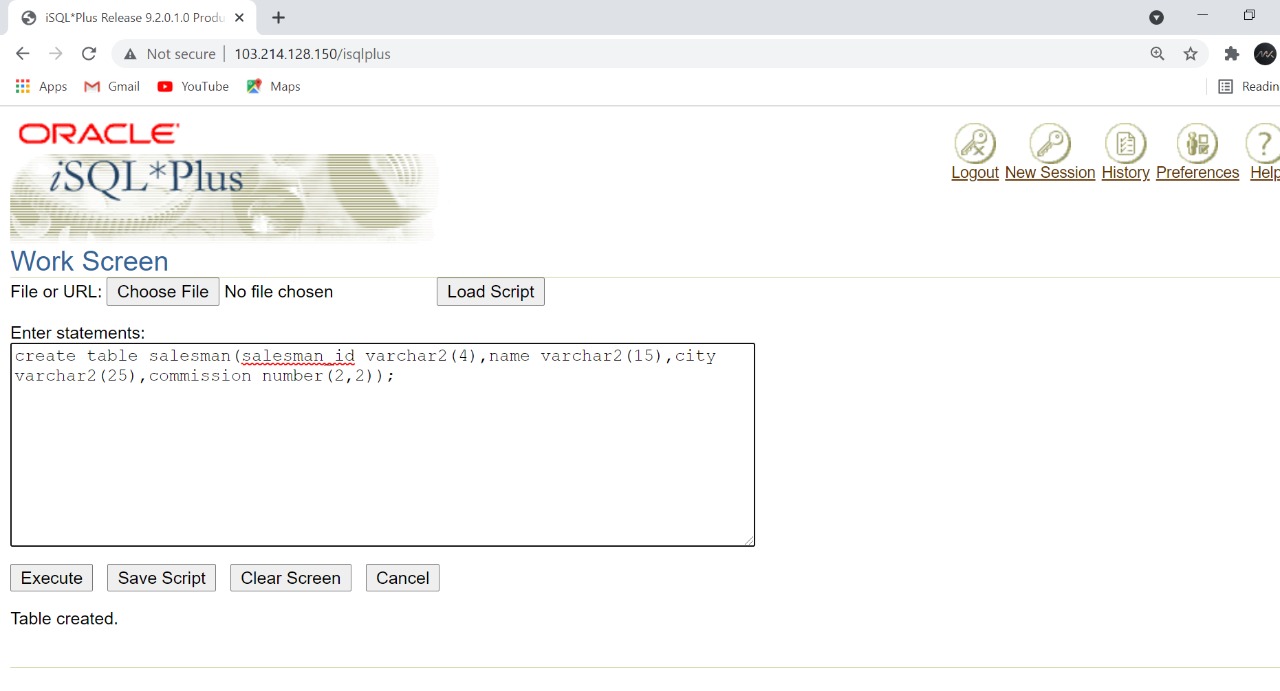
Task: Restore down the Chrome window
Action: pyautogui.click(x=1249, y=15)
